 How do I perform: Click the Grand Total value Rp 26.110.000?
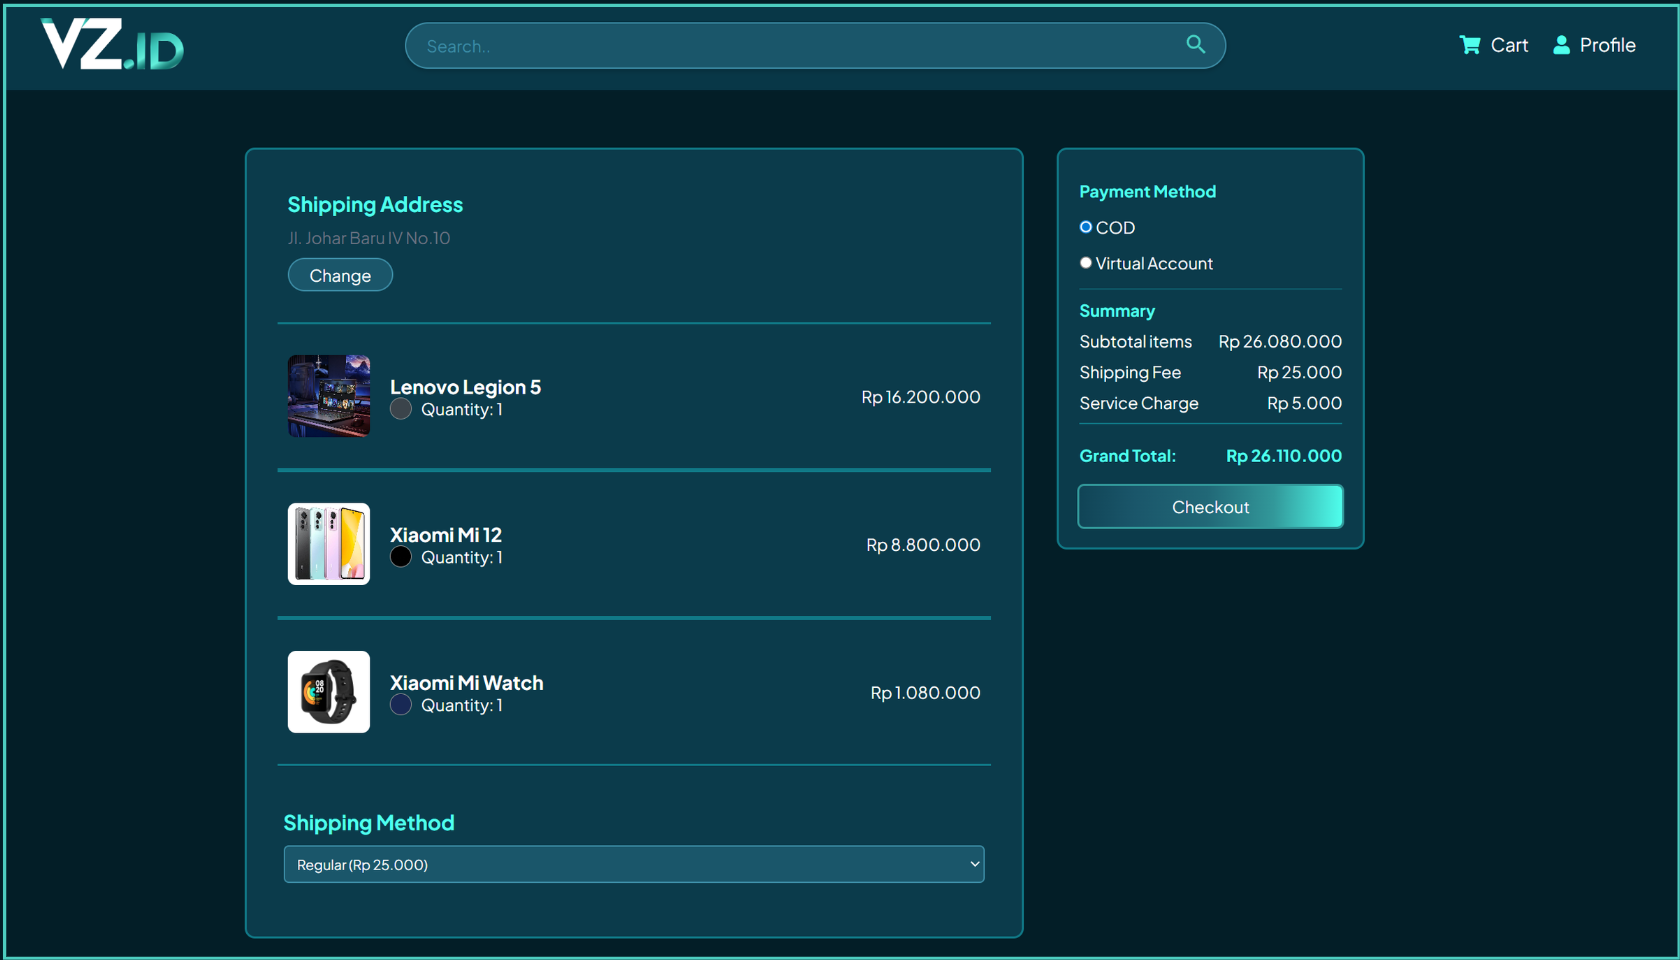click(x=1284, y=456)
